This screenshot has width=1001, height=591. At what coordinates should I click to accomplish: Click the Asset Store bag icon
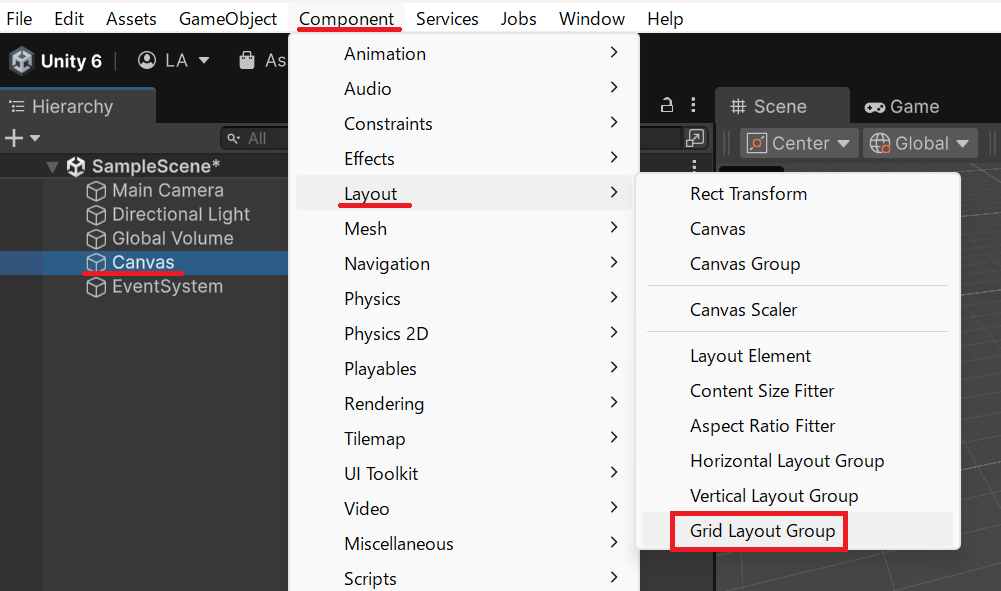[x=246, y=61]
